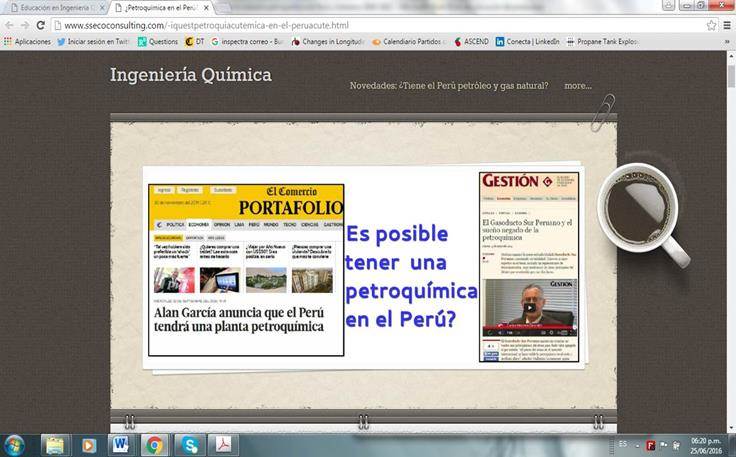Open the Propane Tank Explosion bookmark

click(x=603, y=42)
